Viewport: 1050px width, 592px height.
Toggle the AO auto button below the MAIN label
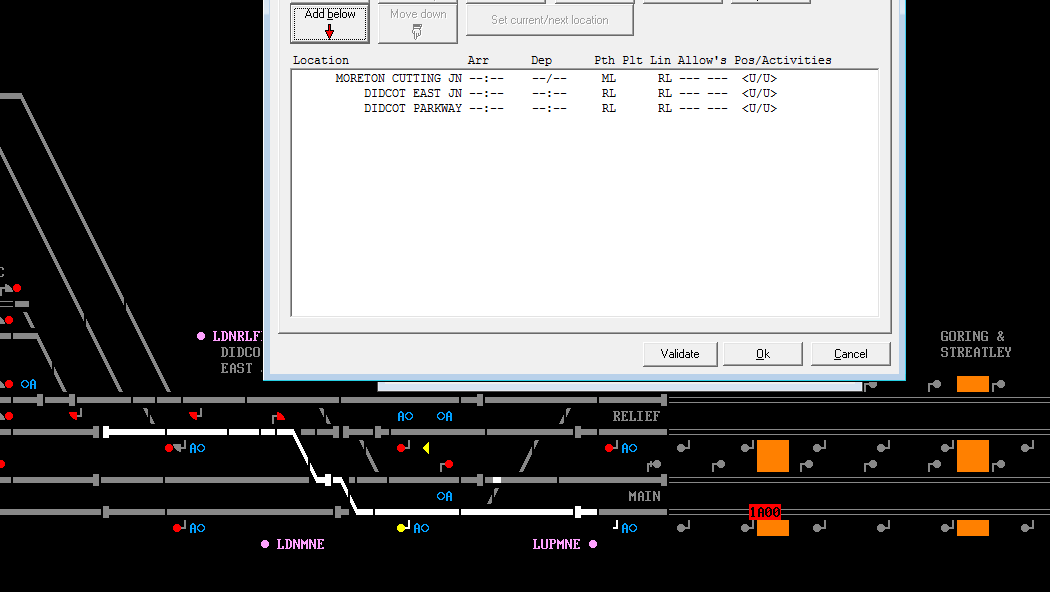[629, 528]
